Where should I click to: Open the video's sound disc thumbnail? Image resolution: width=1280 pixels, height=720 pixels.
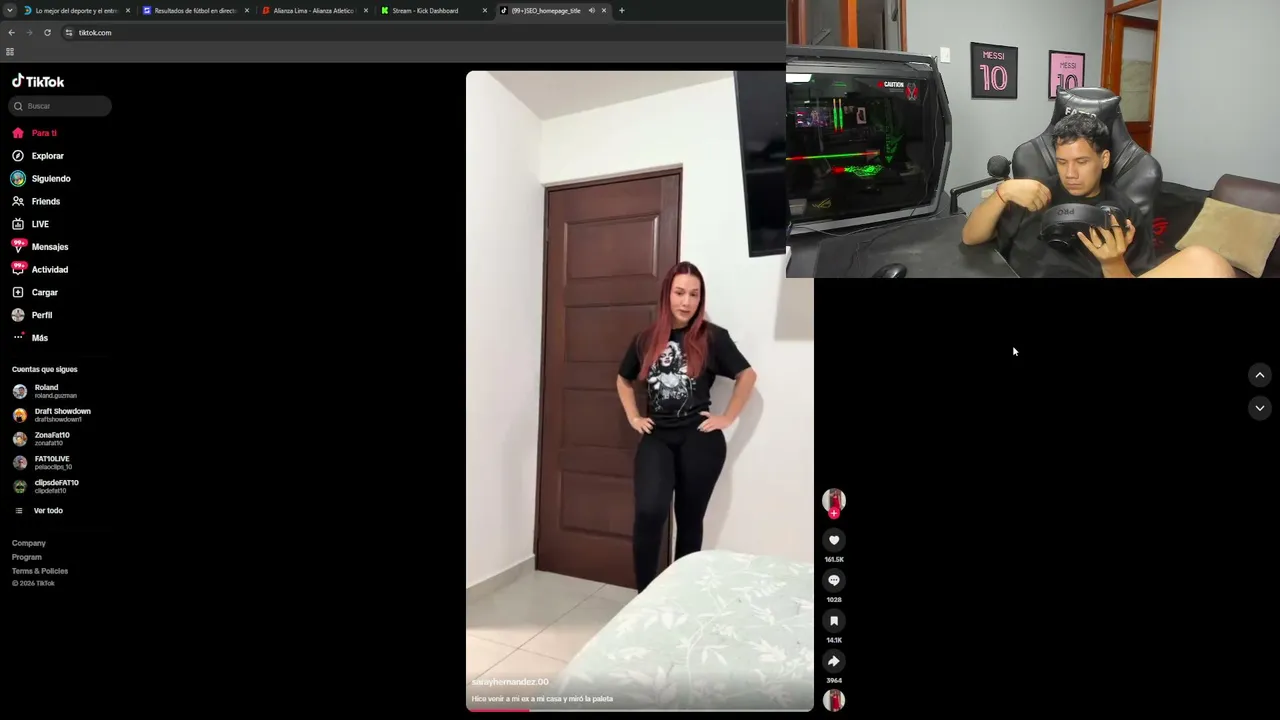[x=834, y=700]
